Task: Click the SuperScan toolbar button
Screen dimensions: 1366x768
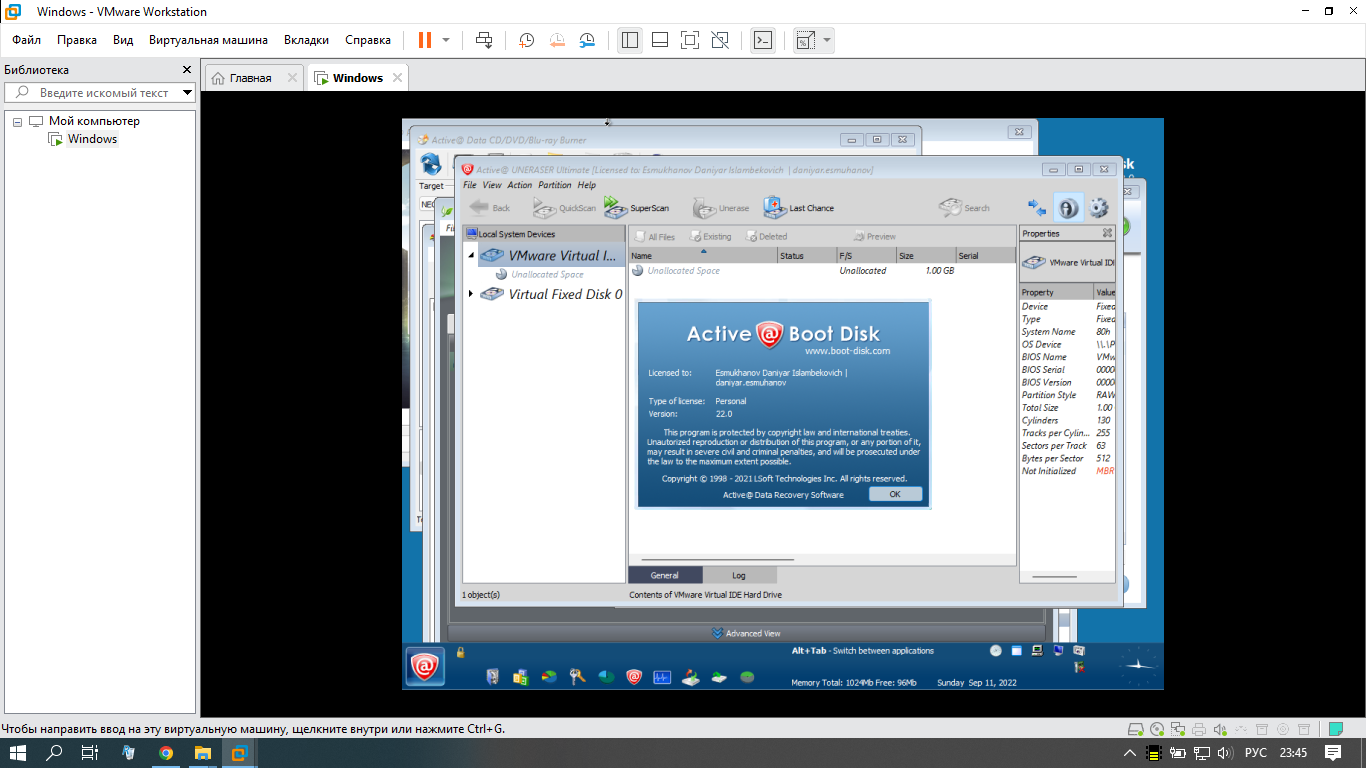Action: pyautogui.click(x=636, y=208)
